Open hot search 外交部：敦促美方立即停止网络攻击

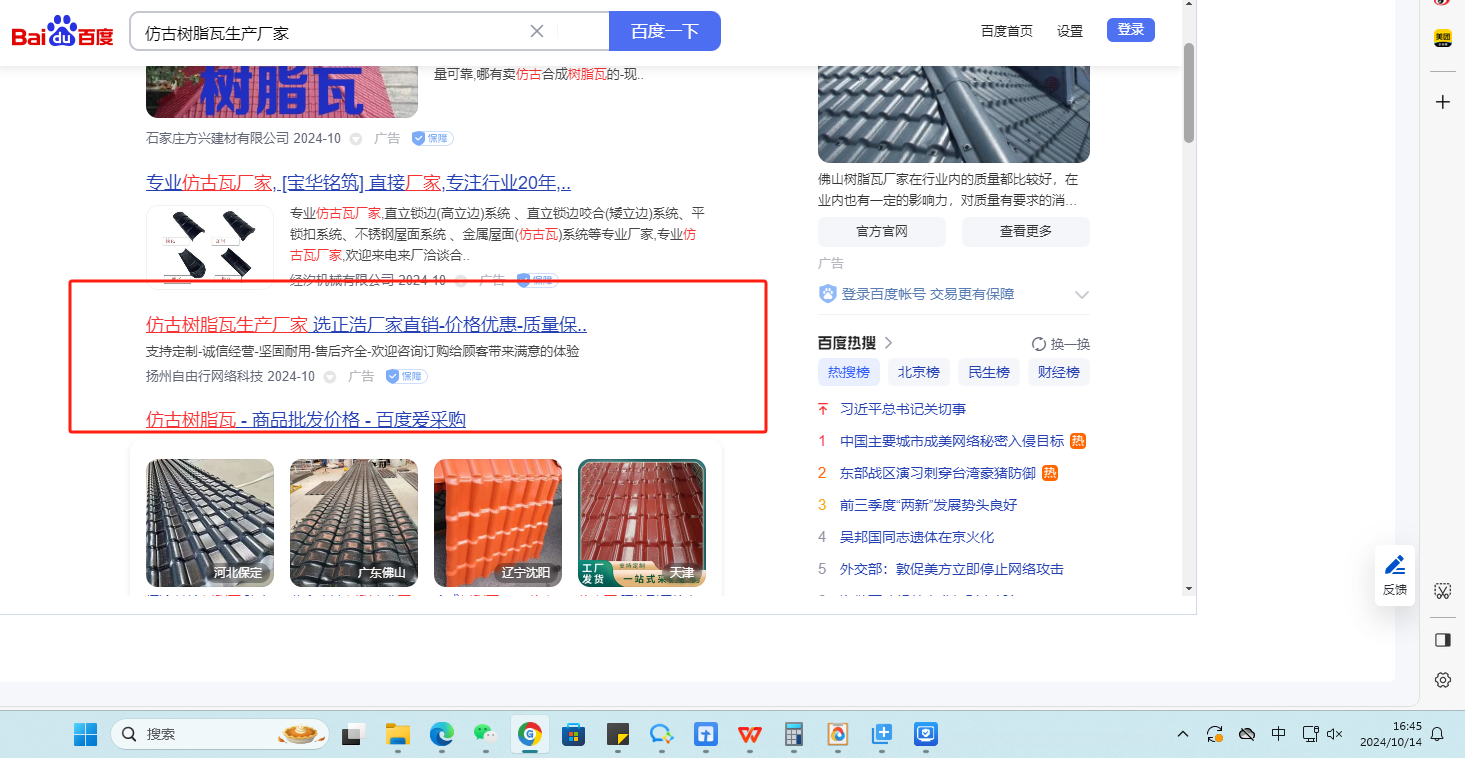pos(952,569)
